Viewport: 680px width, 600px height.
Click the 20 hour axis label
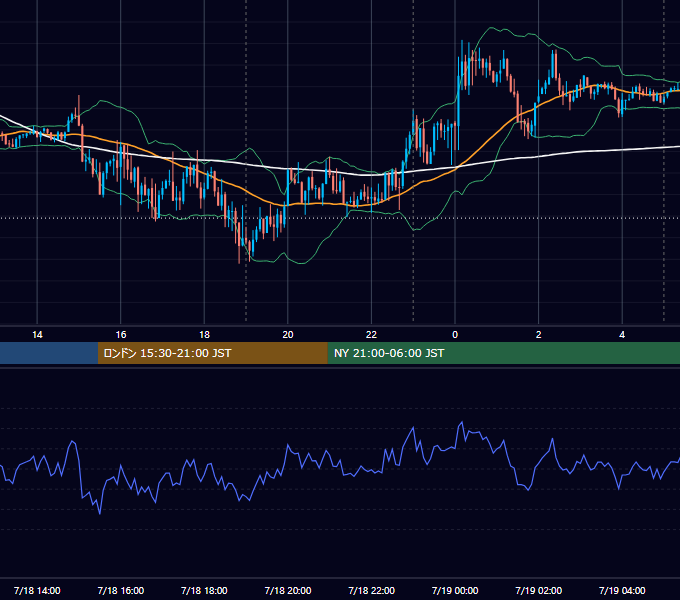click(288, 335)
